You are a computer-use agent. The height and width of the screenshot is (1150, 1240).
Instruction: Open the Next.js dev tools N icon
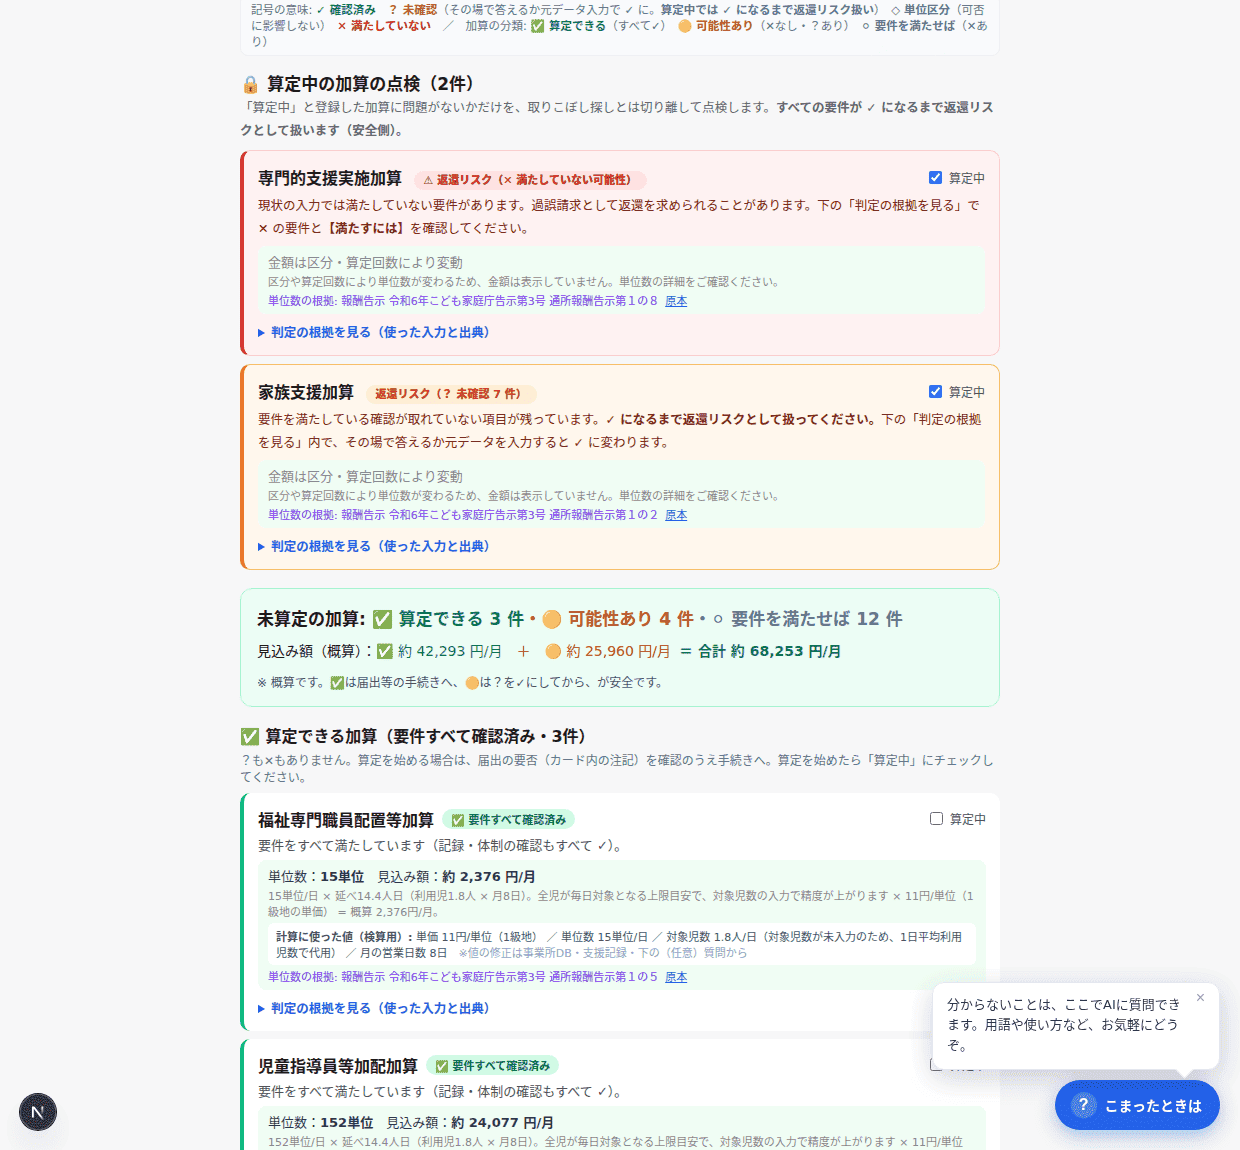tap(38, 1112)
